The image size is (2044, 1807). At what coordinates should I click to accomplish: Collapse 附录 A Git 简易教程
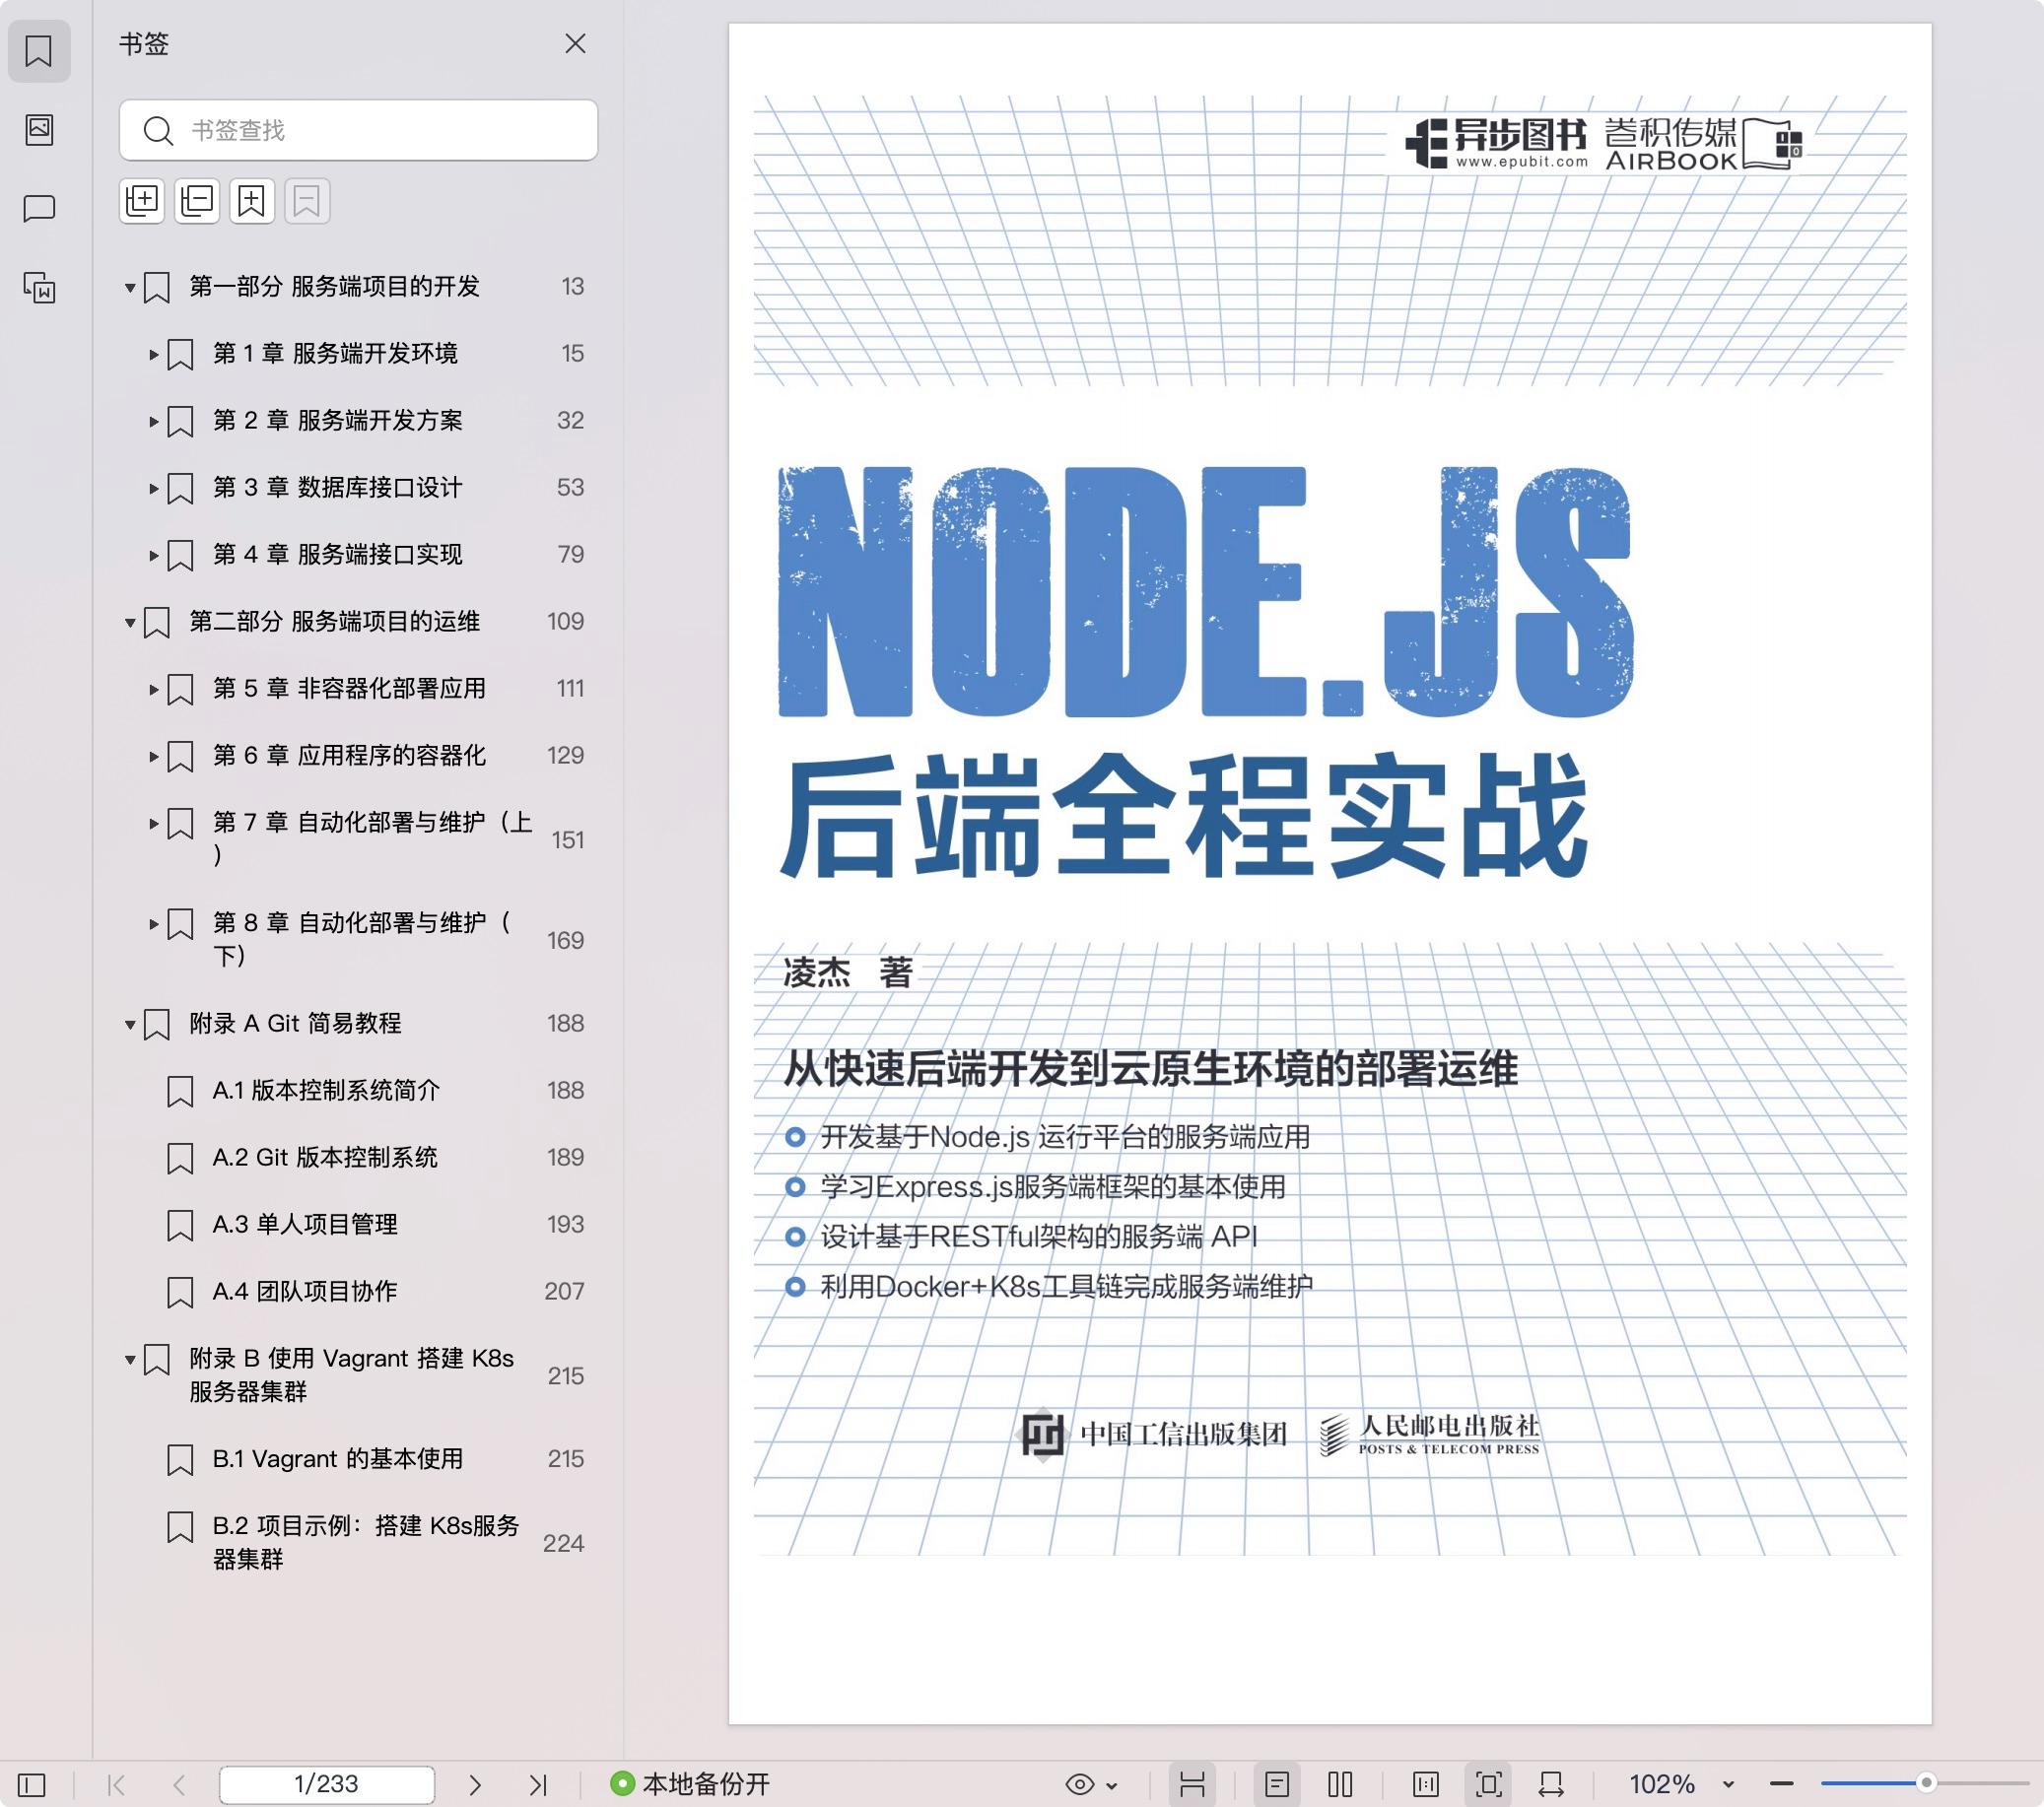[x=130, y=1025]
